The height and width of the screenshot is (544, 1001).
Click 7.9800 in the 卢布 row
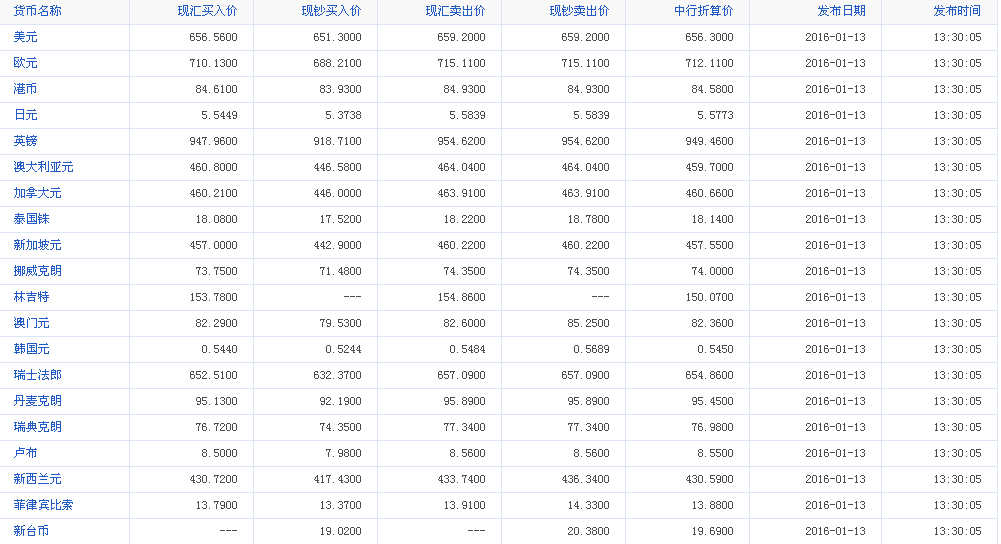pos(343,453)
